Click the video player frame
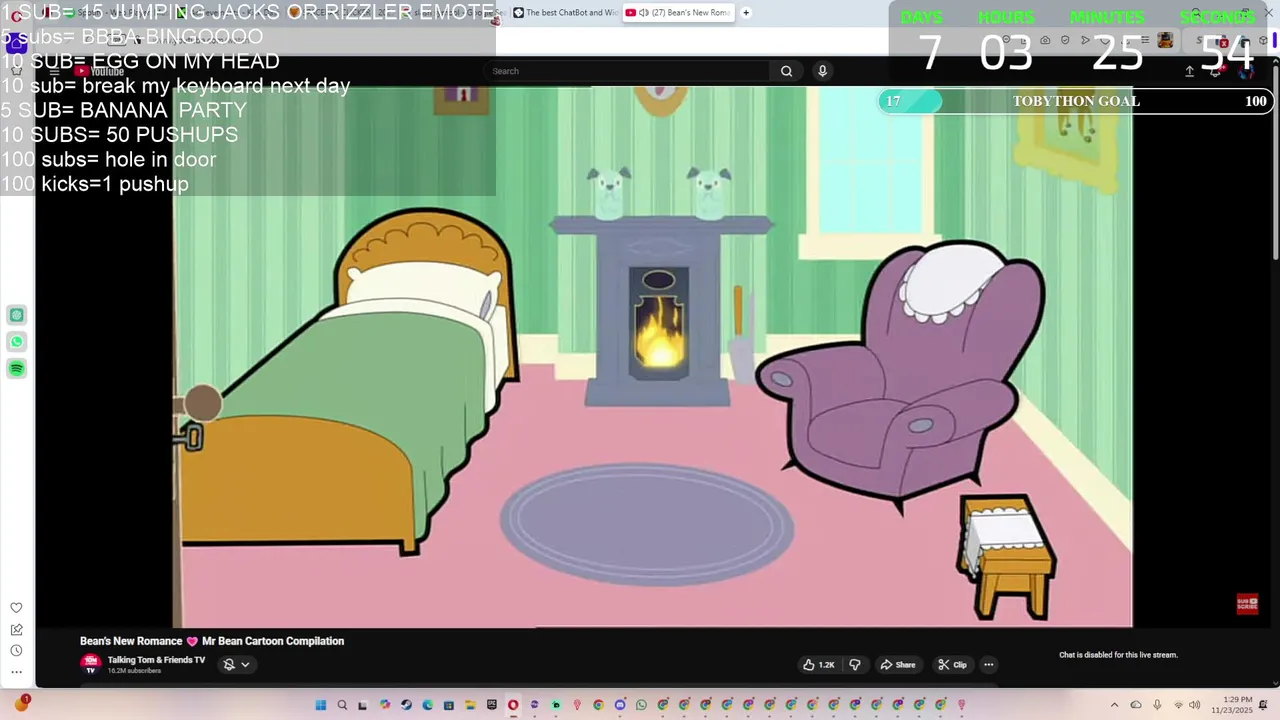1280x720 pixels. coord(653,356)
